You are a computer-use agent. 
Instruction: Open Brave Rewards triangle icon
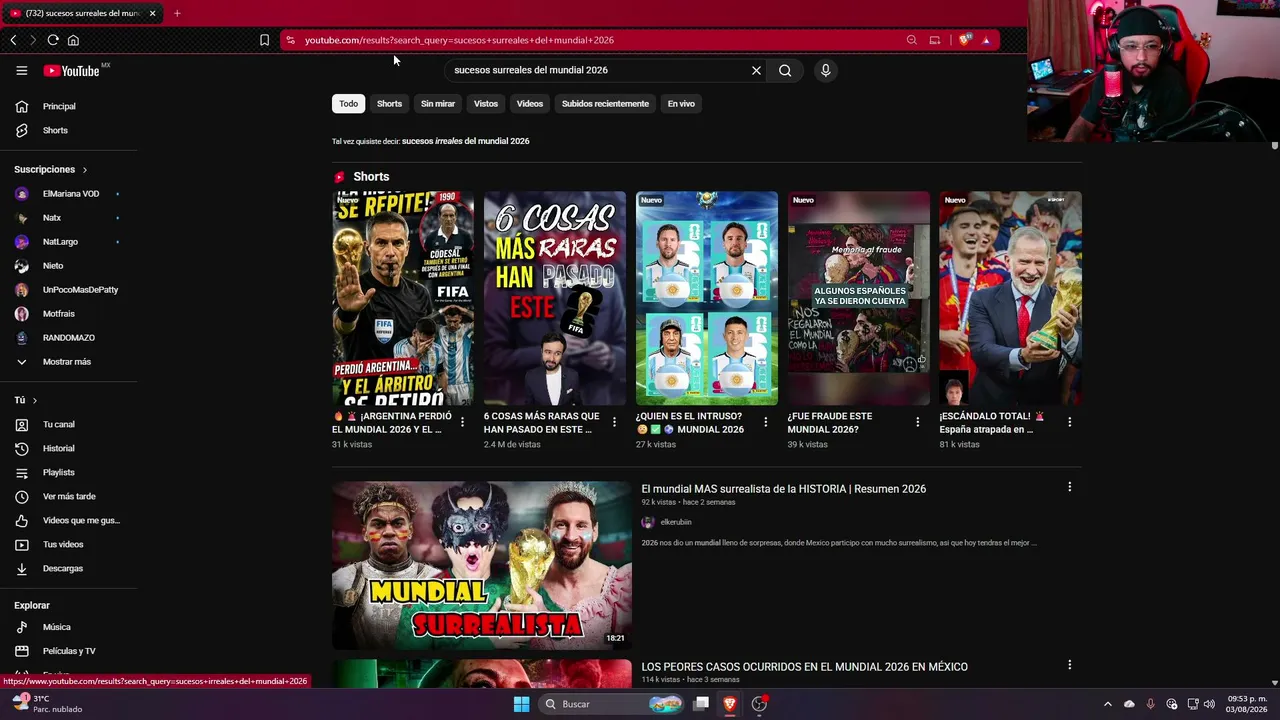point(986,40)
